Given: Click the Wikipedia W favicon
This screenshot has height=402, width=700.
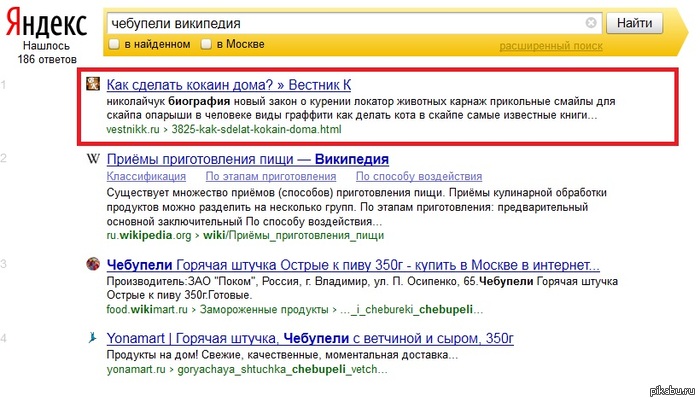Looking at the screenshot, I should [x=92, y=160].
